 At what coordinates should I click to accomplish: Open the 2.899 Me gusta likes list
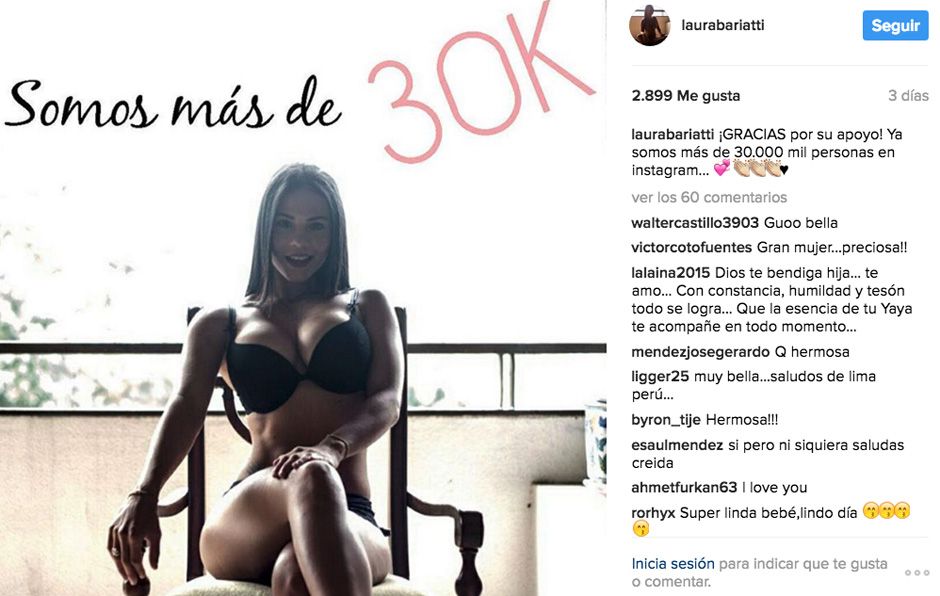[686, 96]
